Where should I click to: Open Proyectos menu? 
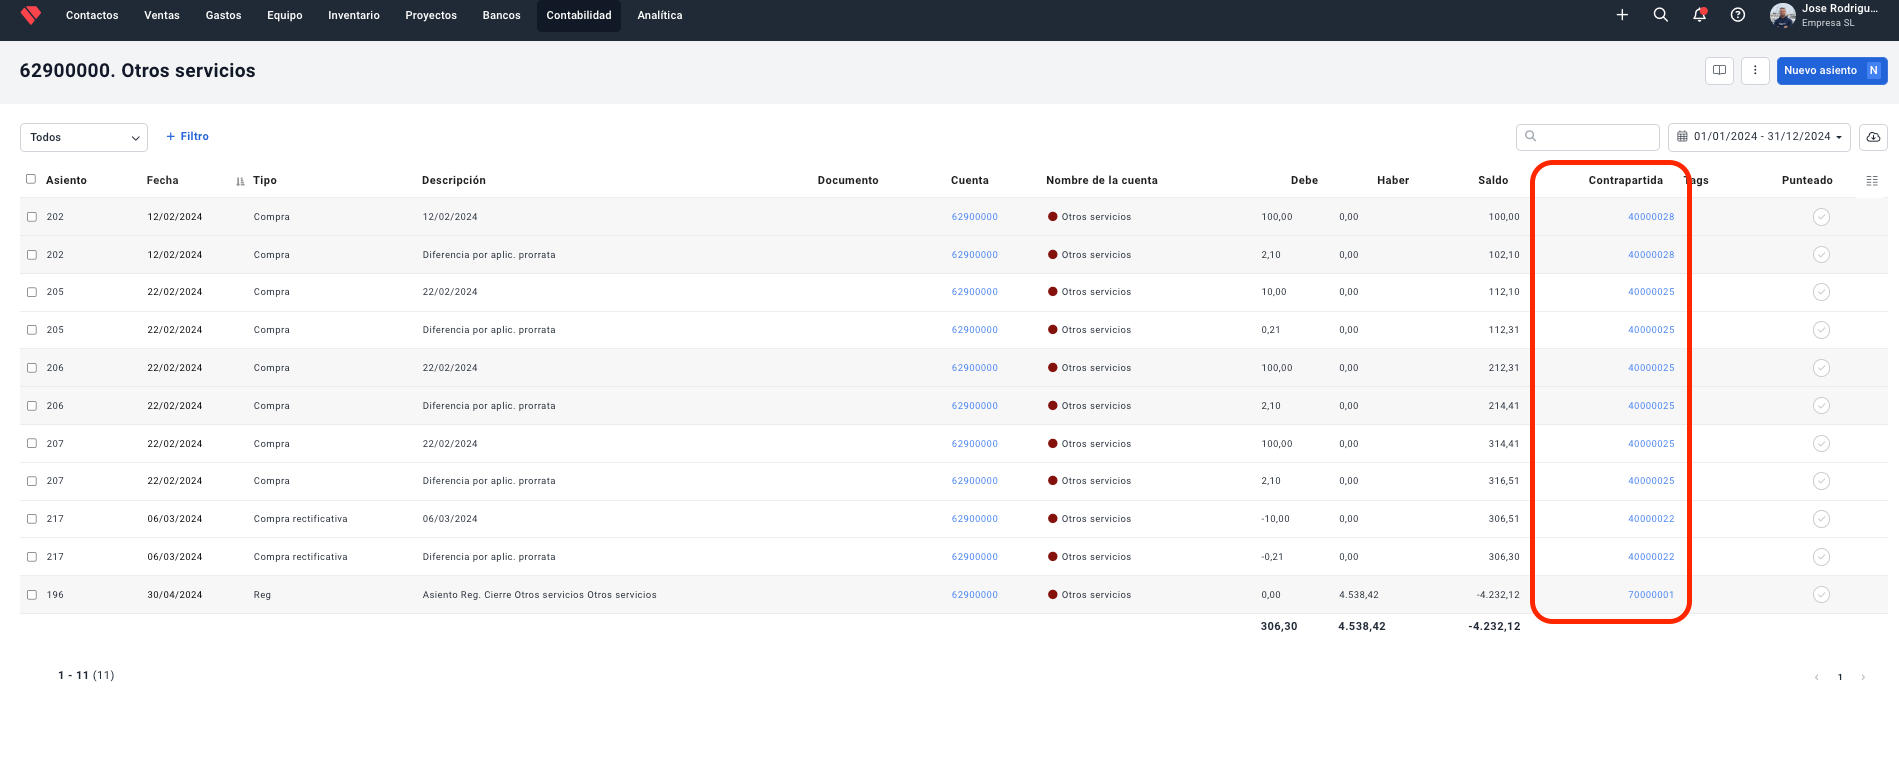[431, 15]
